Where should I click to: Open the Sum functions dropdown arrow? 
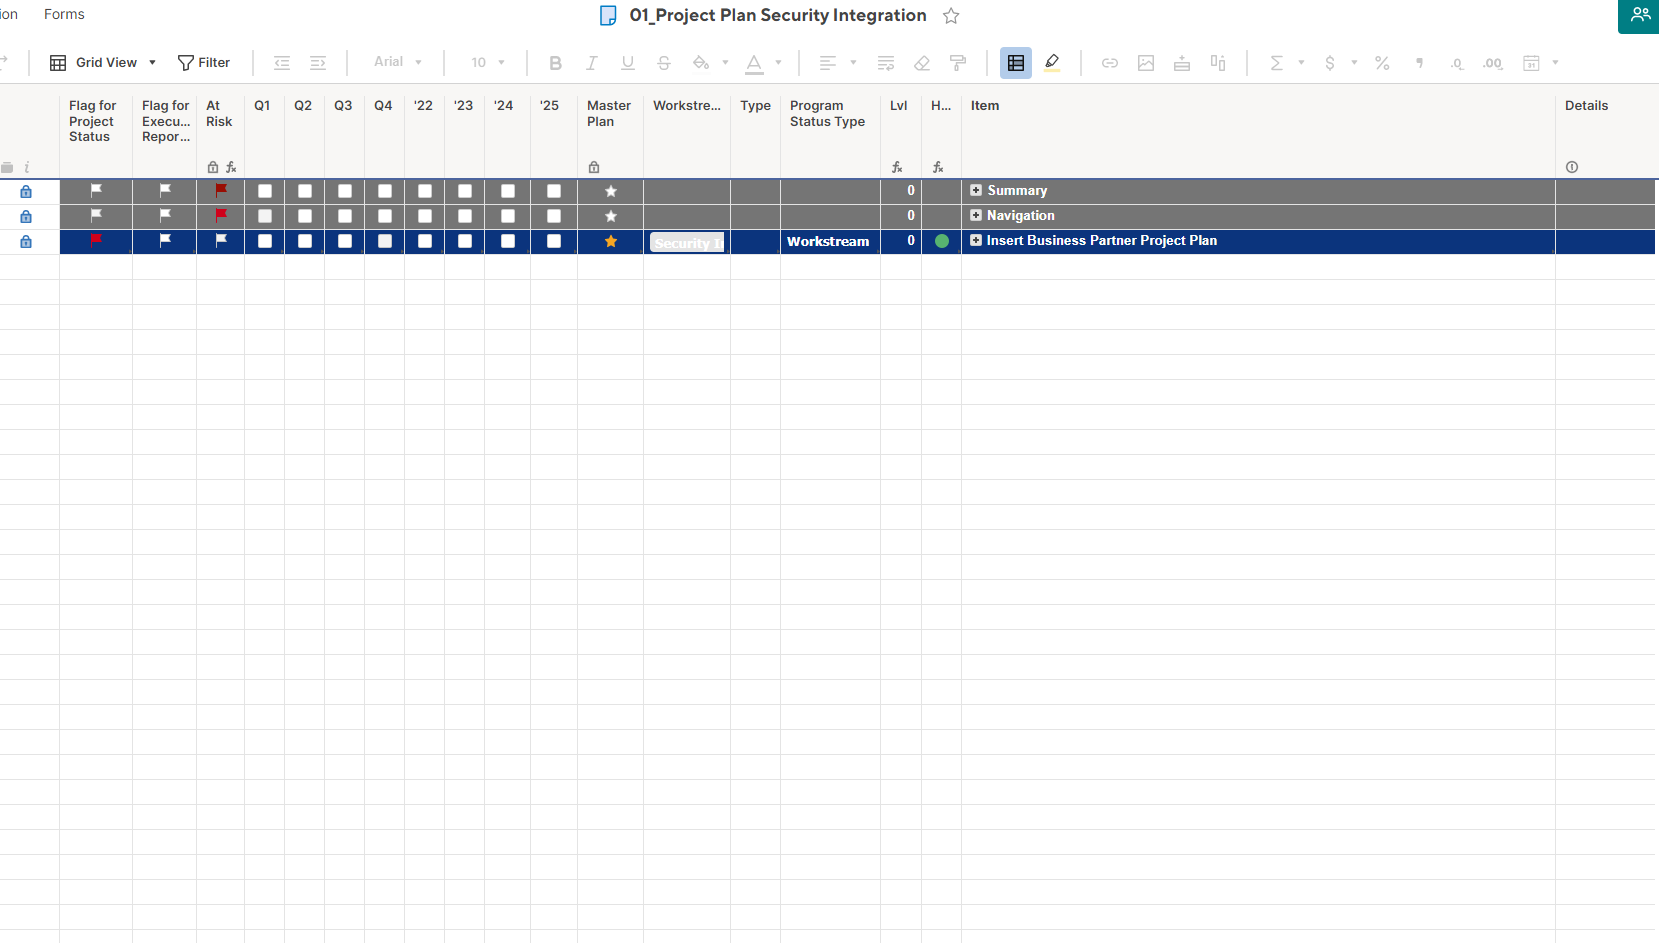coord(1301,63)
